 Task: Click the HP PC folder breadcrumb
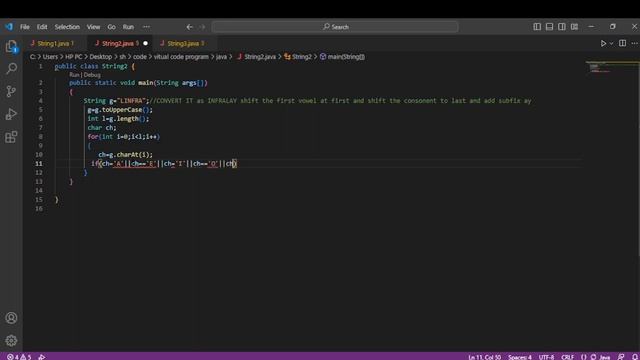pyautogui.click(x=74, y=57)
